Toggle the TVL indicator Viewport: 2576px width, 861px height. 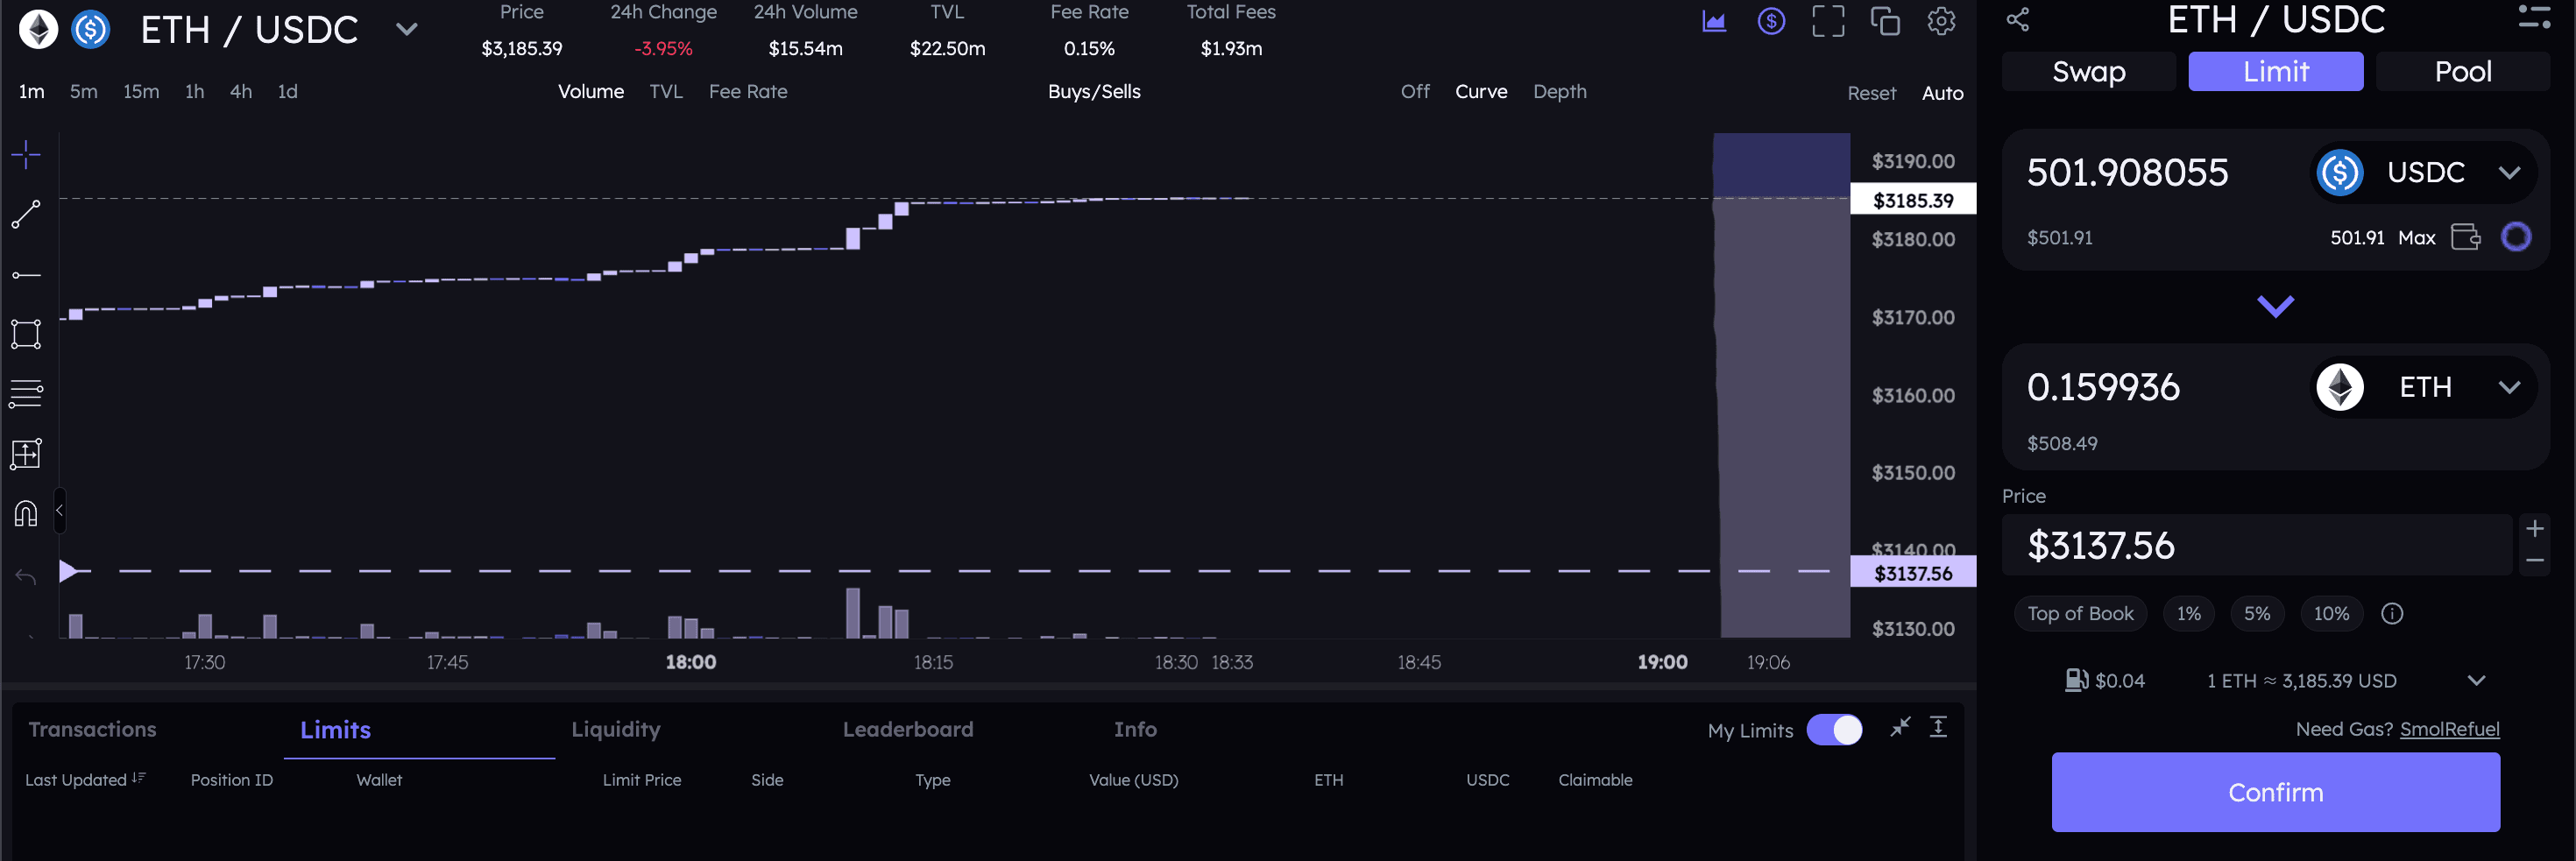(x=666, y=91)
